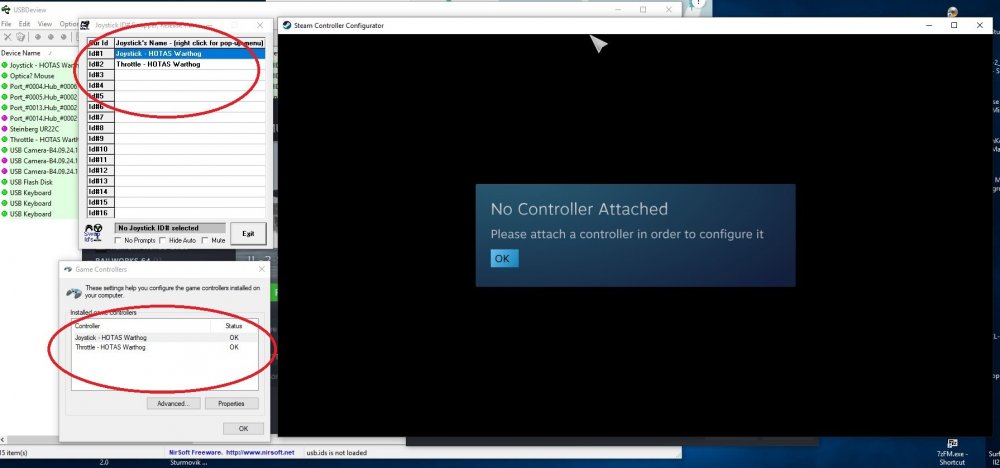Click the gamepad icon in Game Controllers title bar

(68, 269)
